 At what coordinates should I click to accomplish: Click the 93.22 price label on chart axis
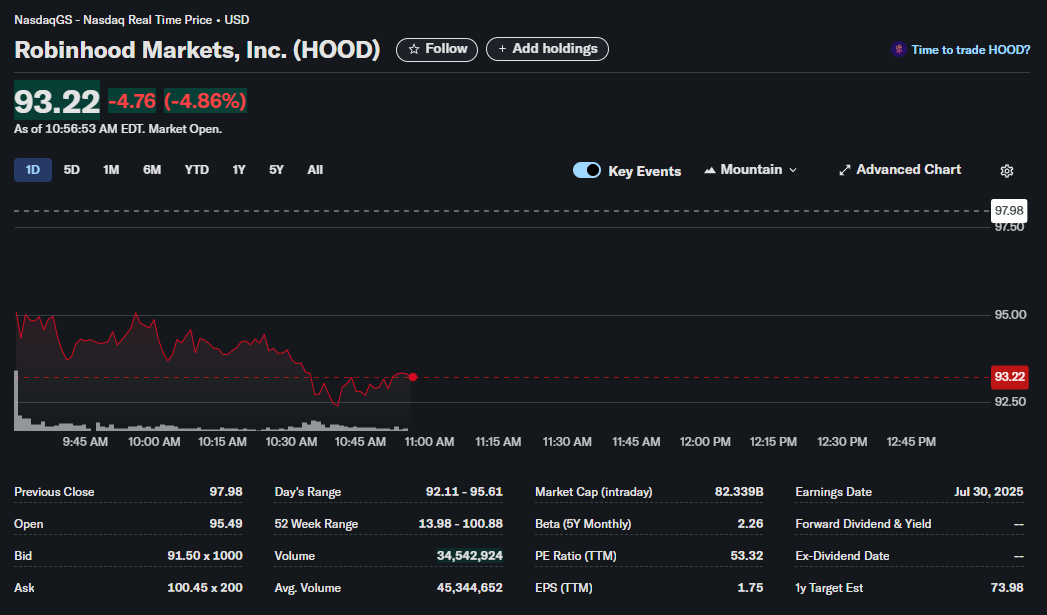1010,377
